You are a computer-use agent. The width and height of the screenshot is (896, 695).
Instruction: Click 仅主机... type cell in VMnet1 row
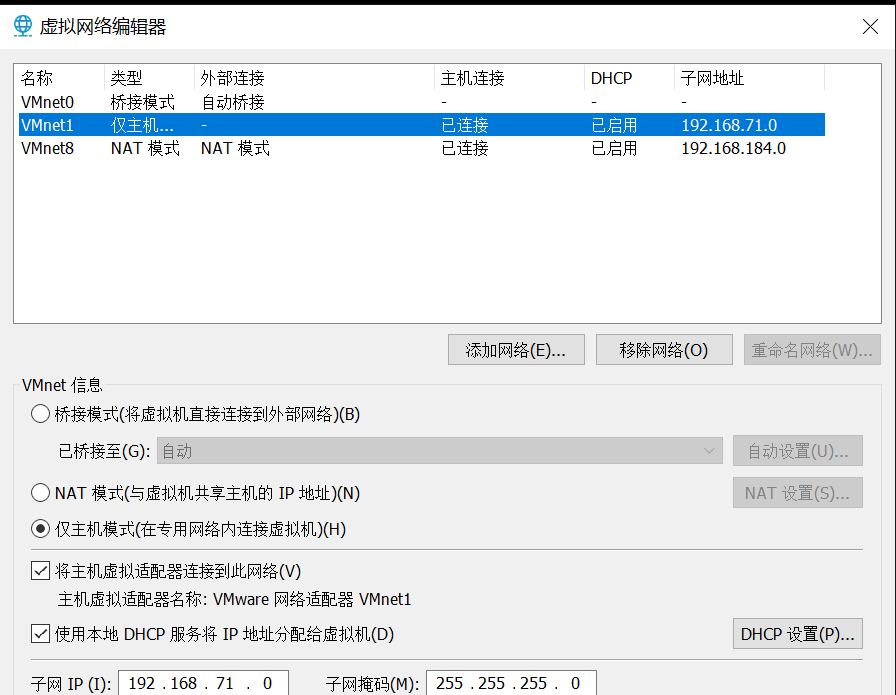142,125
